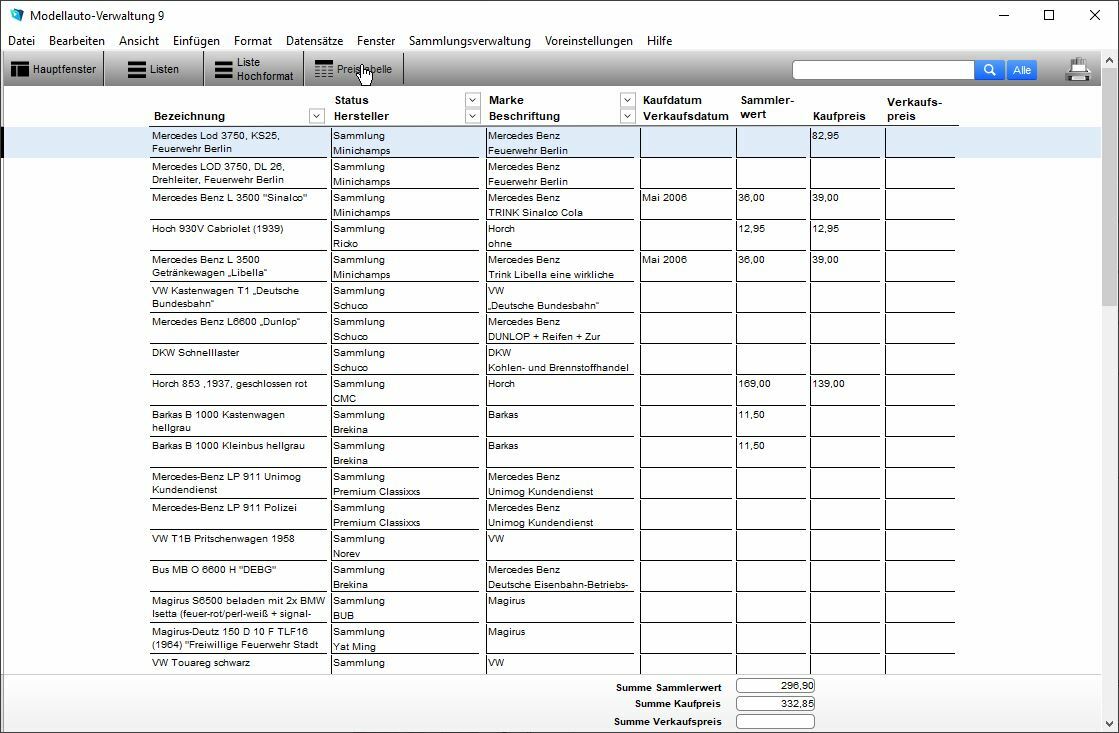Click the Modellauto-Verwaltung app icon
The image size is (1119, 733).
coord(16,15)
